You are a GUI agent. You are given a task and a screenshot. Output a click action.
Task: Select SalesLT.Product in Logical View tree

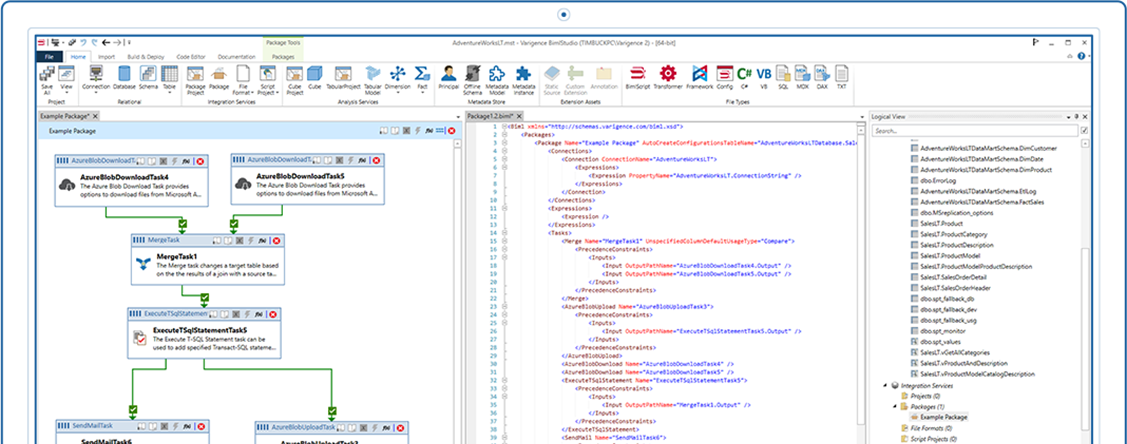[941, 224]
